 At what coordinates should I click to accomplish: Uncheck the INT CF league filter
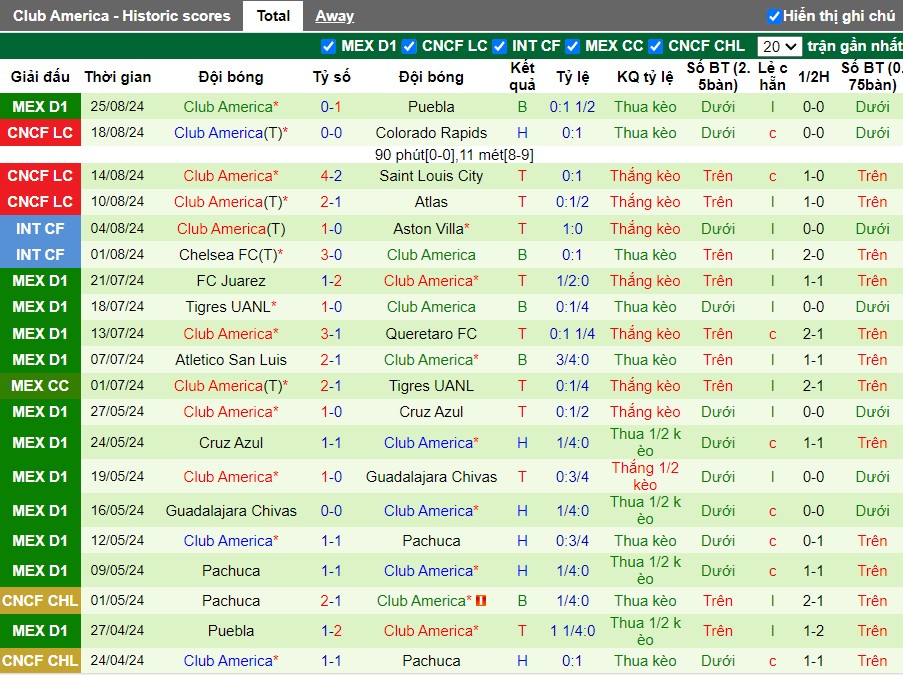[x=499, y=46]
